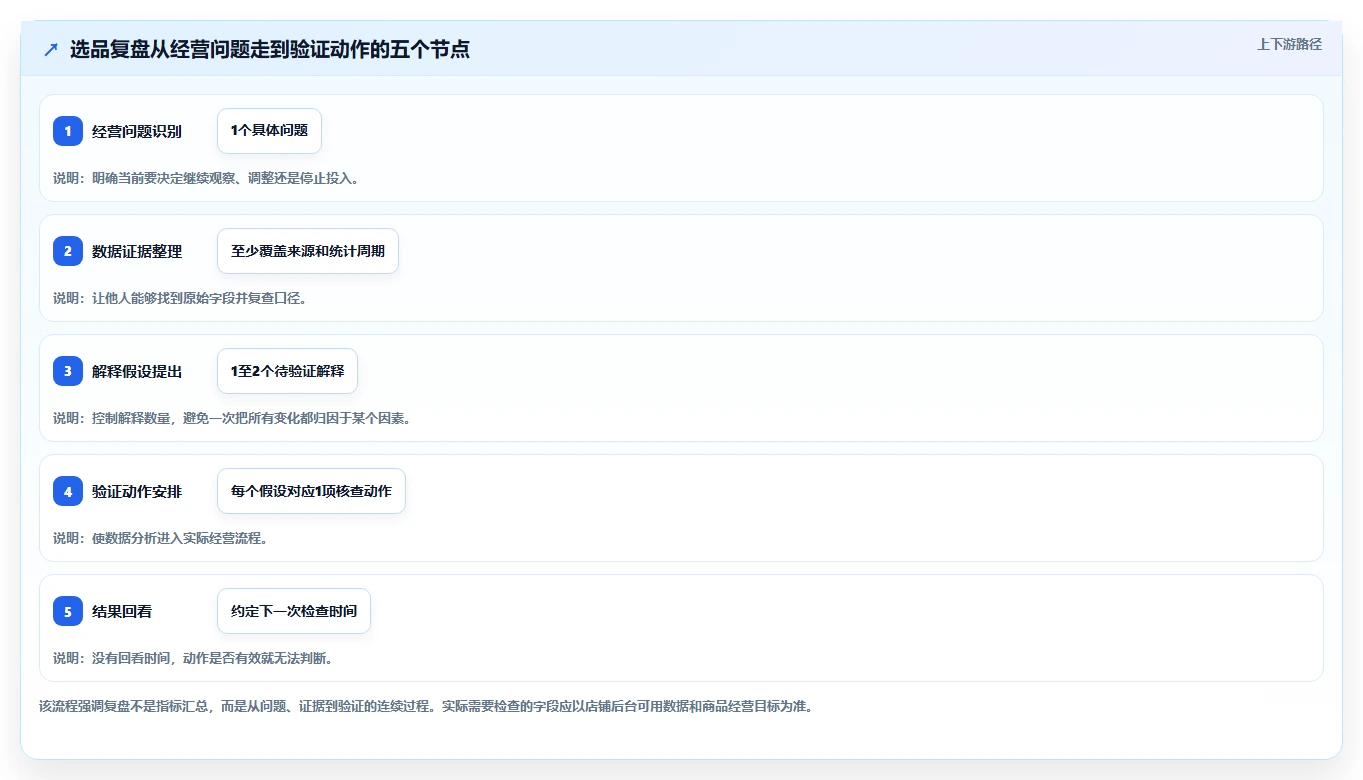Click the step title 经营问题识别
This screenshot has height=780, width=1363.
(137, 132)
